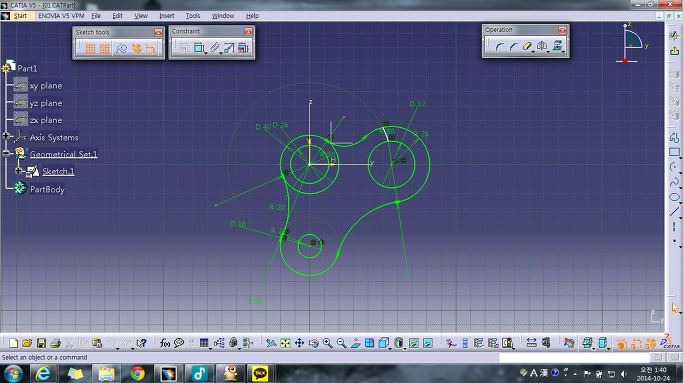Viewport: 683px width, 383px height.
Task: Select the Animate Constraint tool
Action: [229, 47]
